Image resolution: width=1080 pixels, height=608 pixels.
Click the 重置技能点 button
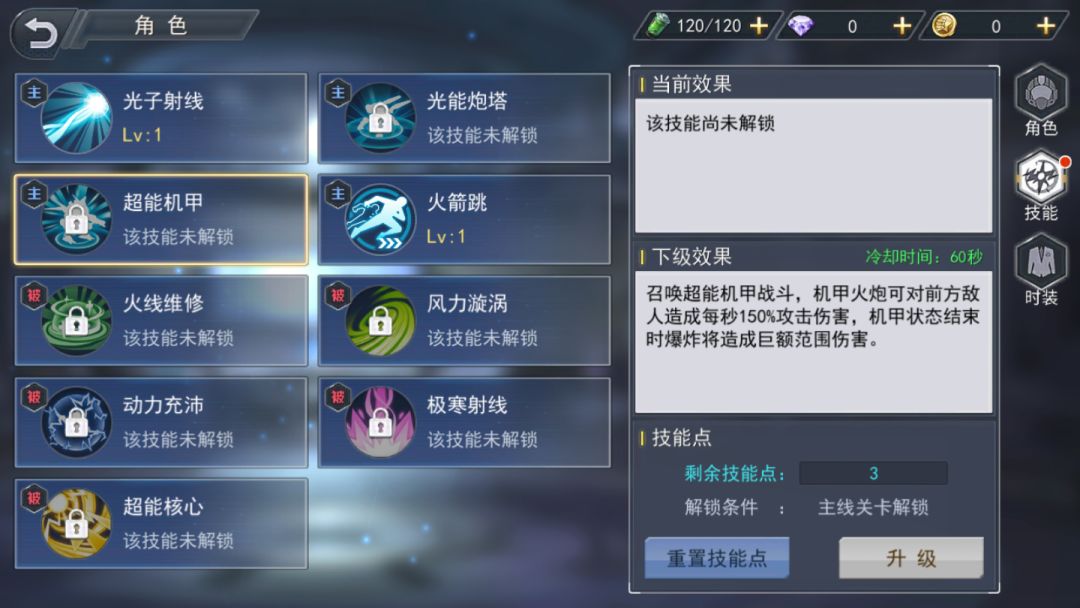[717, 558]
